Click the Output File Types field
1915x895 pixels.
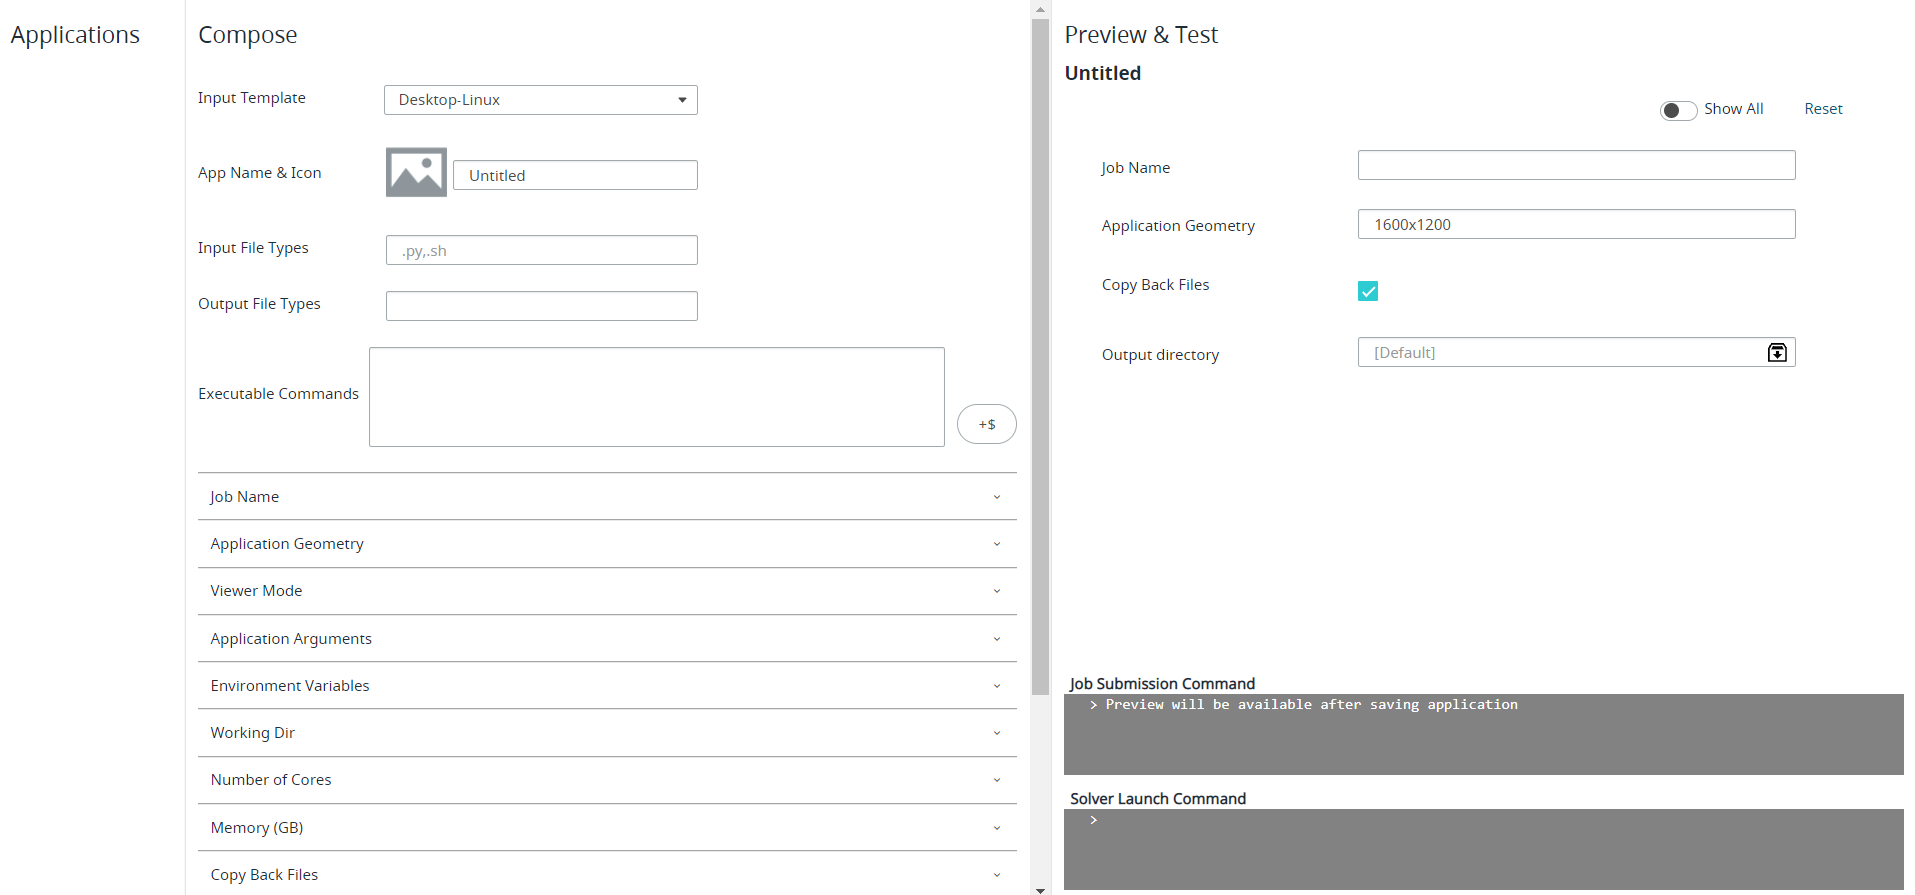[x=541, y=306]
